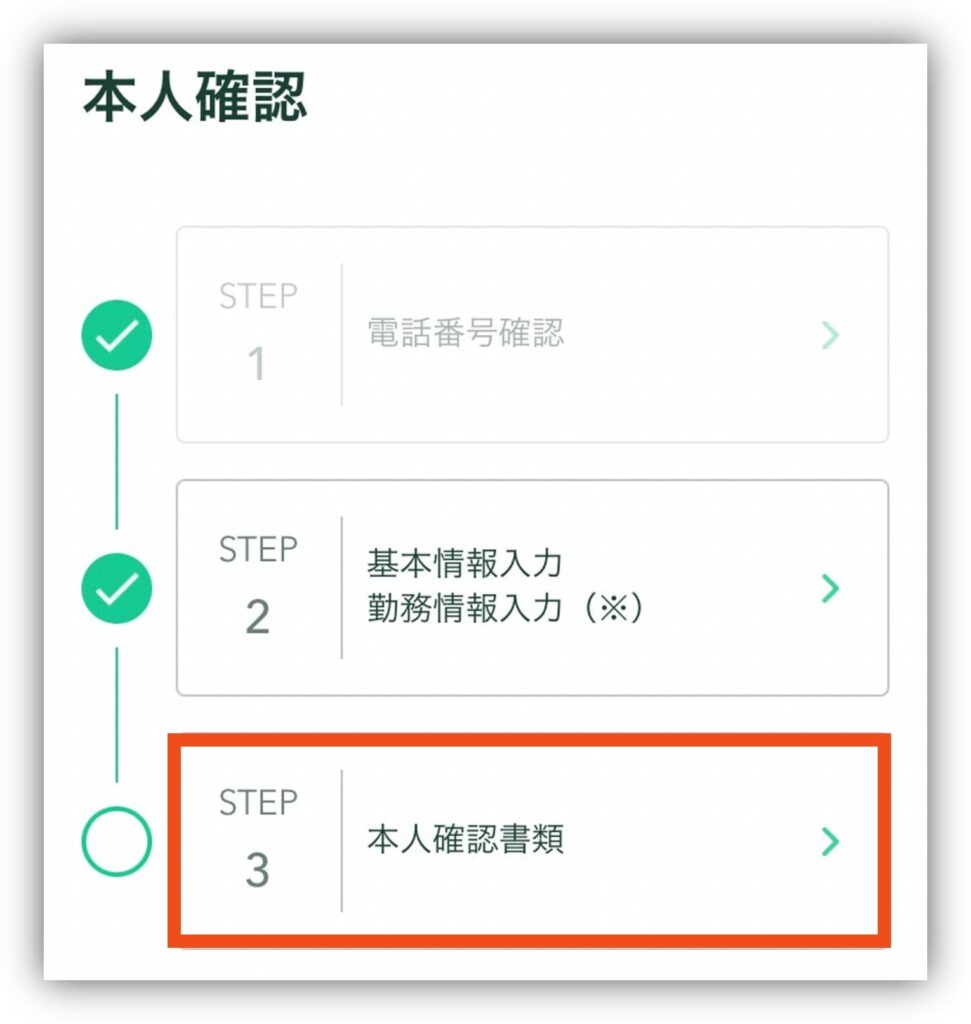Click the 本人確認 page heading
The width and height of the screenshot is (971, 1024).
(195, 98)
